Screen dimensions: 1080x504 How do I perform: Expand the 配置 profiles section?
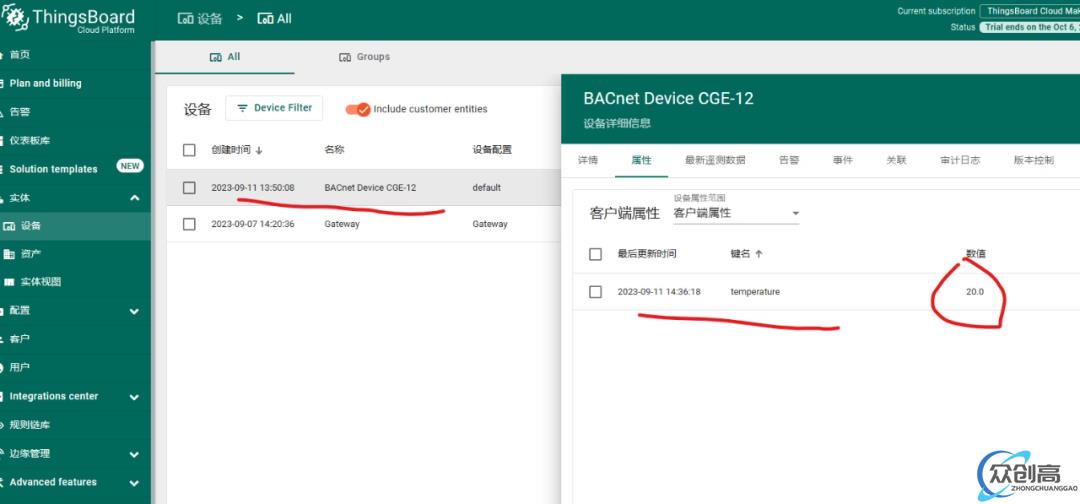[134, 311]
